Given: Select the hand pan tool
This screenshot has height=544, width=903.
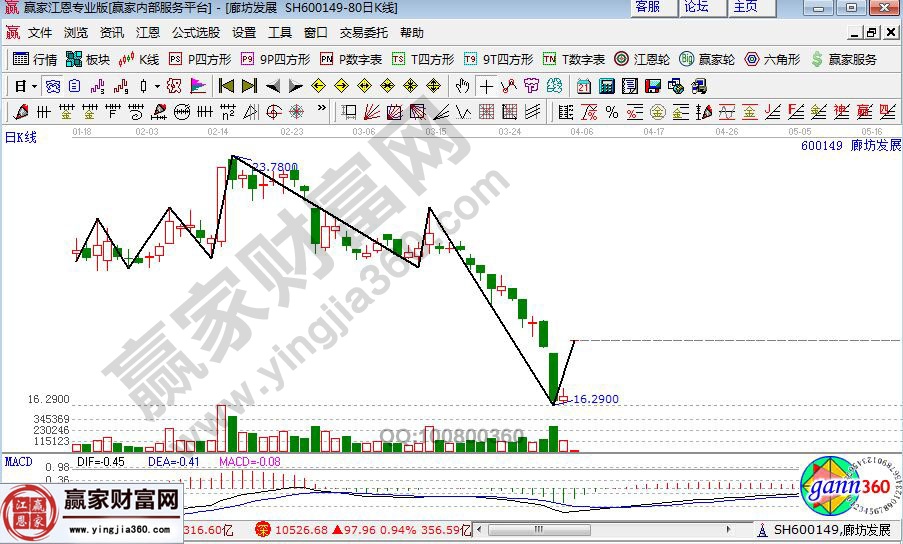Looking at the screenshot, I should [x=463, y=85].
